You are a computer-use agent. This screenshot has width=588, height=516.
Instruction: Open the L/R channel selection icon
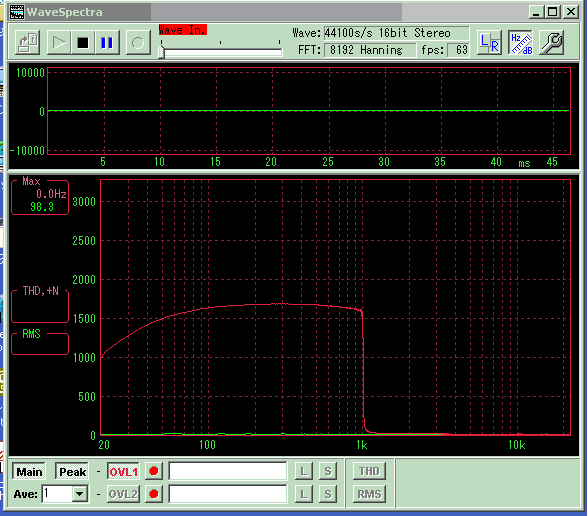pyautogui.click(x=489, y=42)
